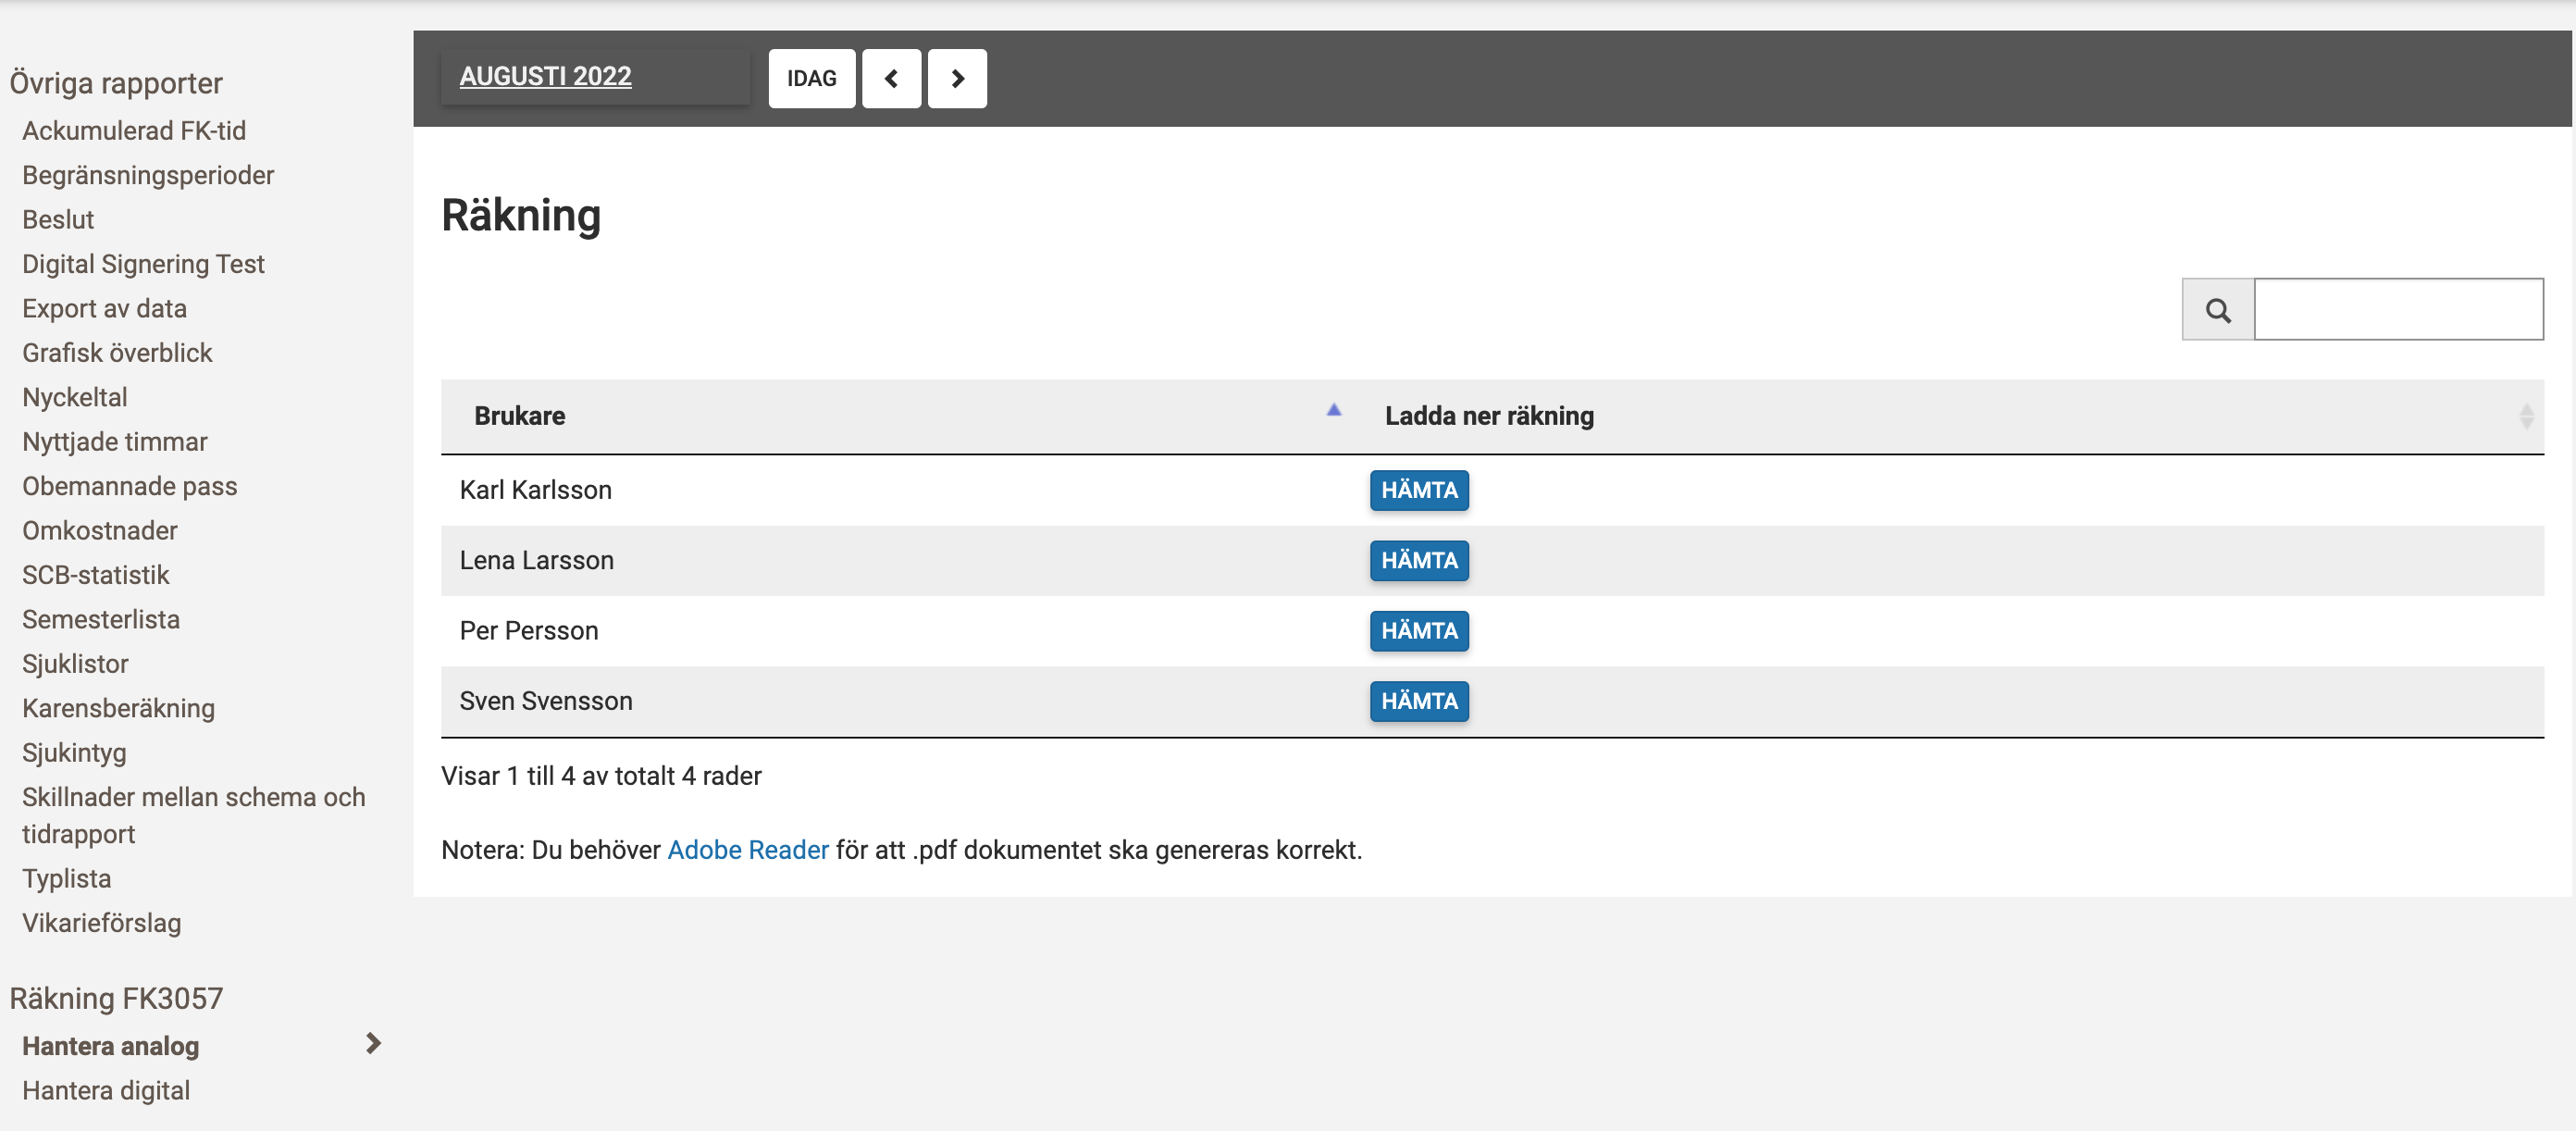Expand Hantera analog chevron arrow
2576x1131 pixels.
point(373,1043)
